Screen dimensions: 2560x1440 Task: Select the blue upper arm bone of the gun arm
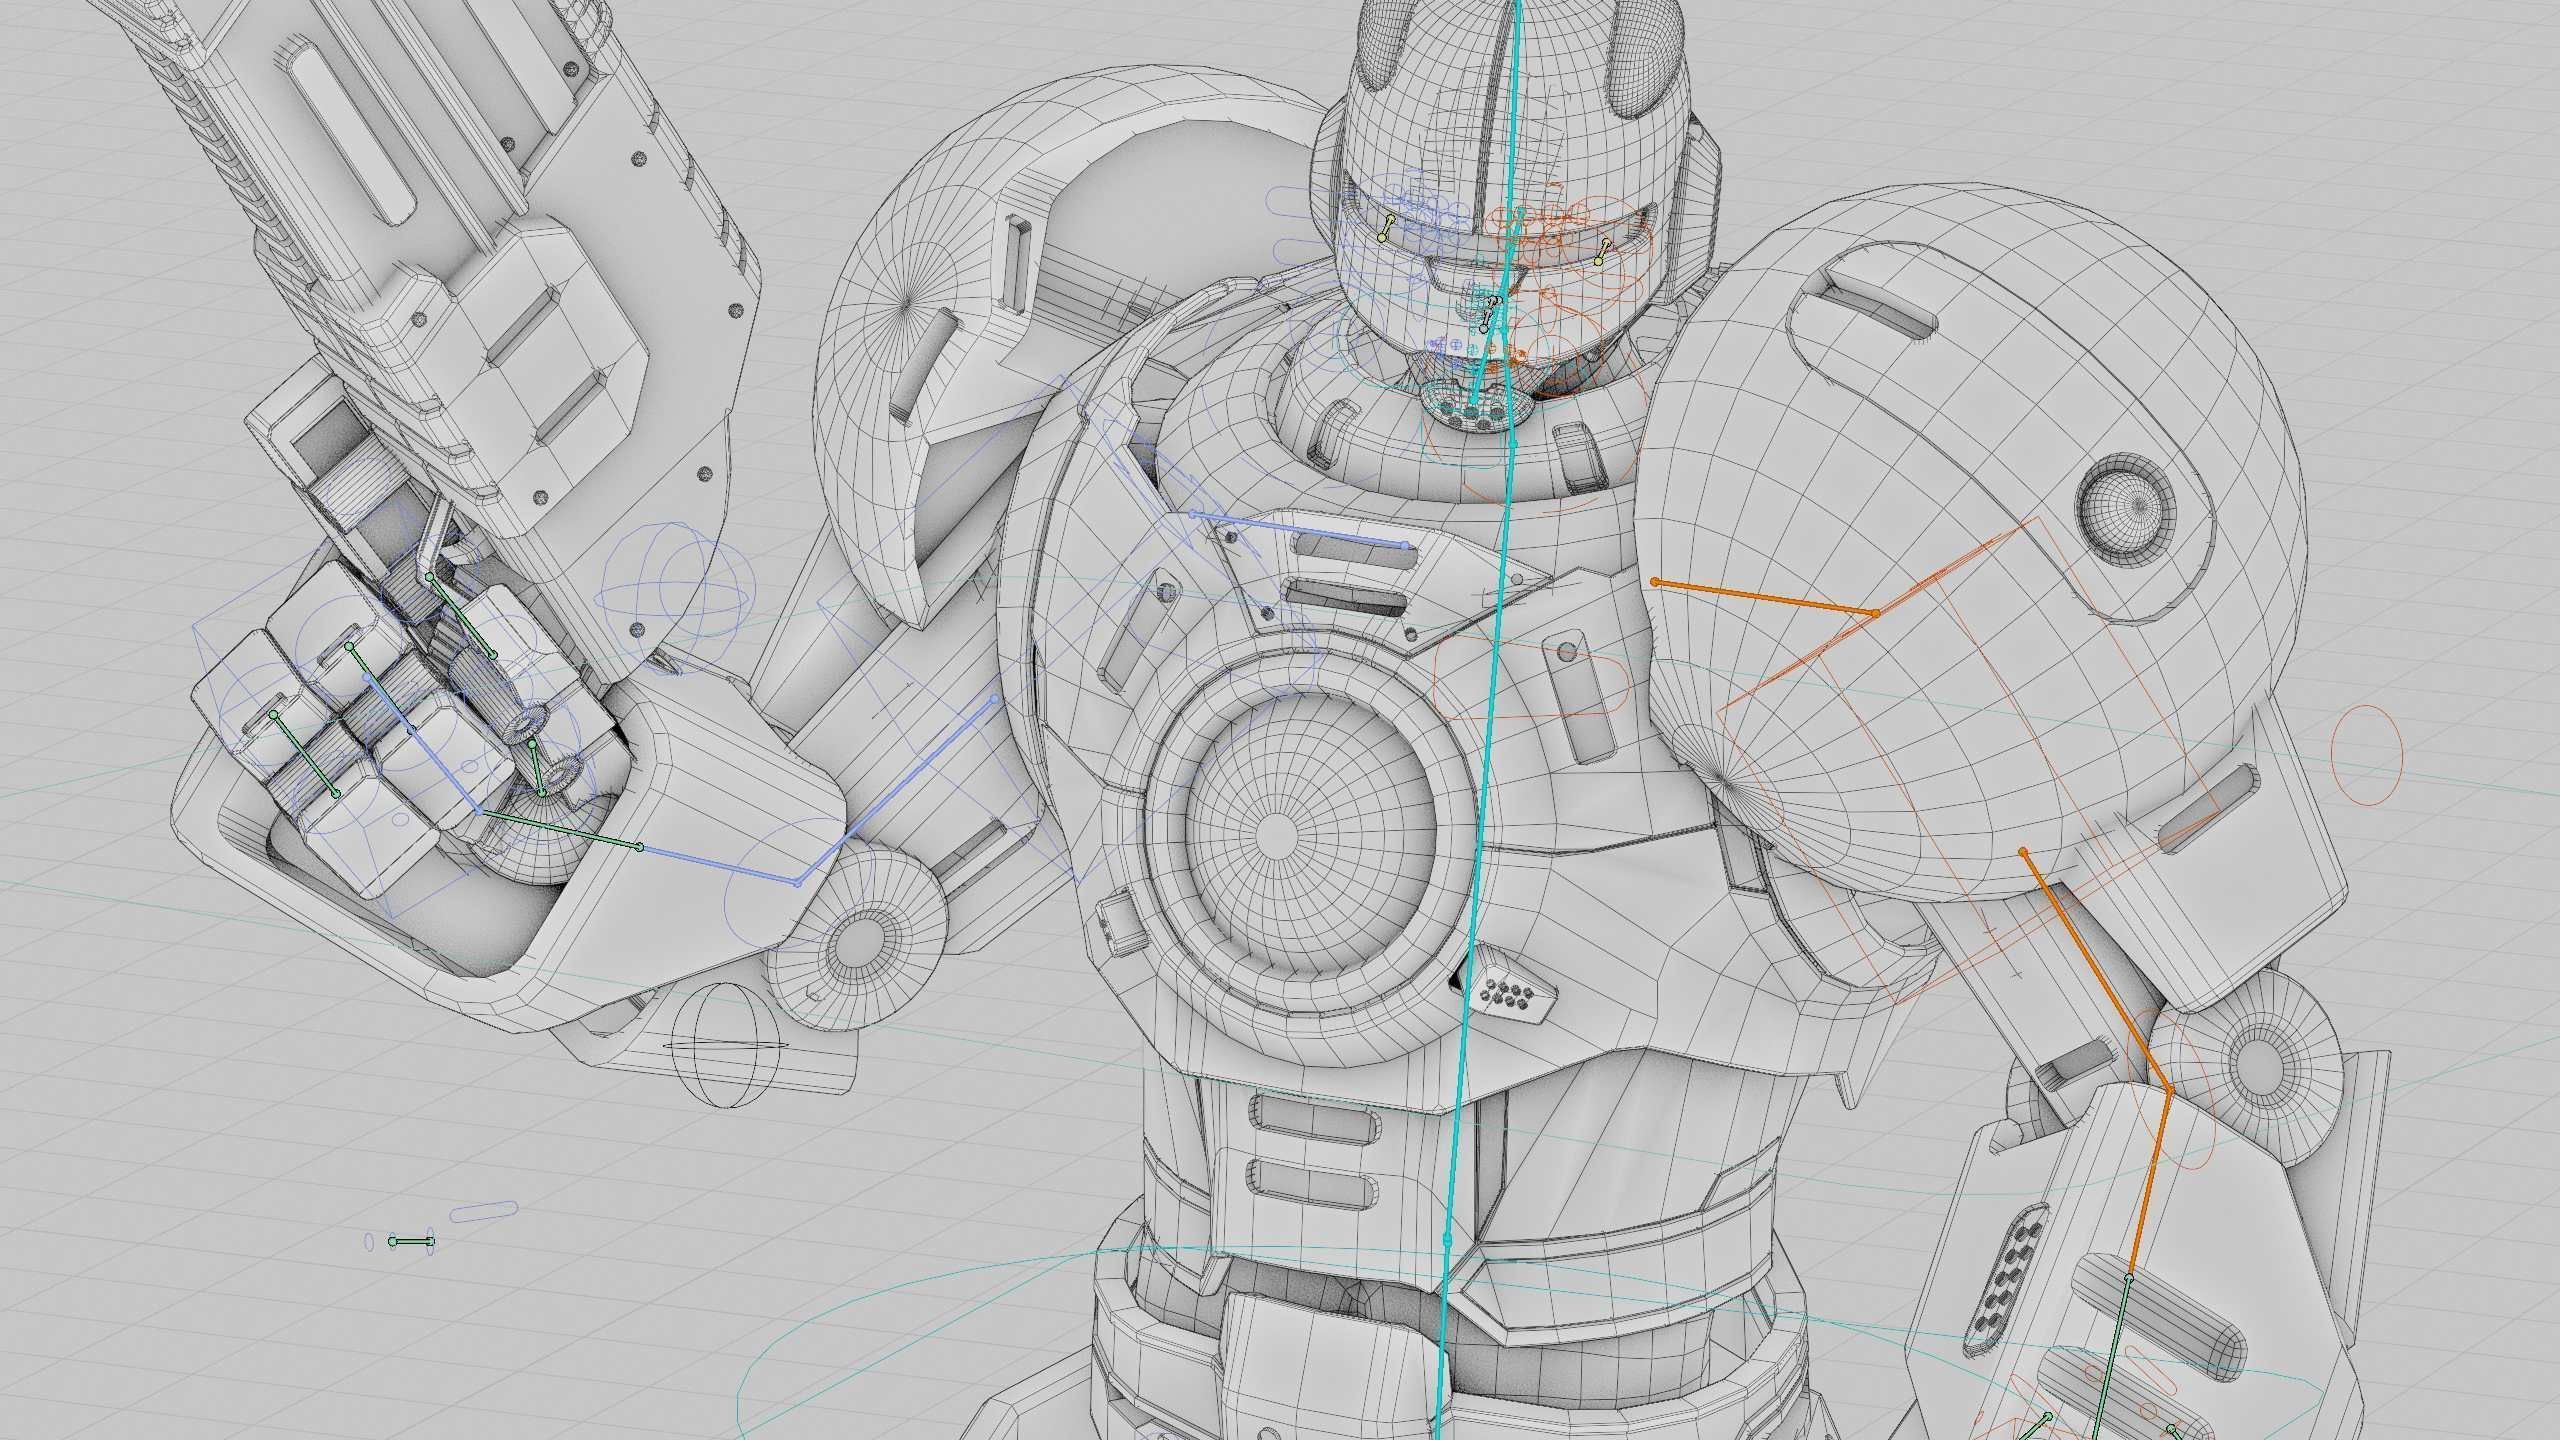tap(895, 792)
